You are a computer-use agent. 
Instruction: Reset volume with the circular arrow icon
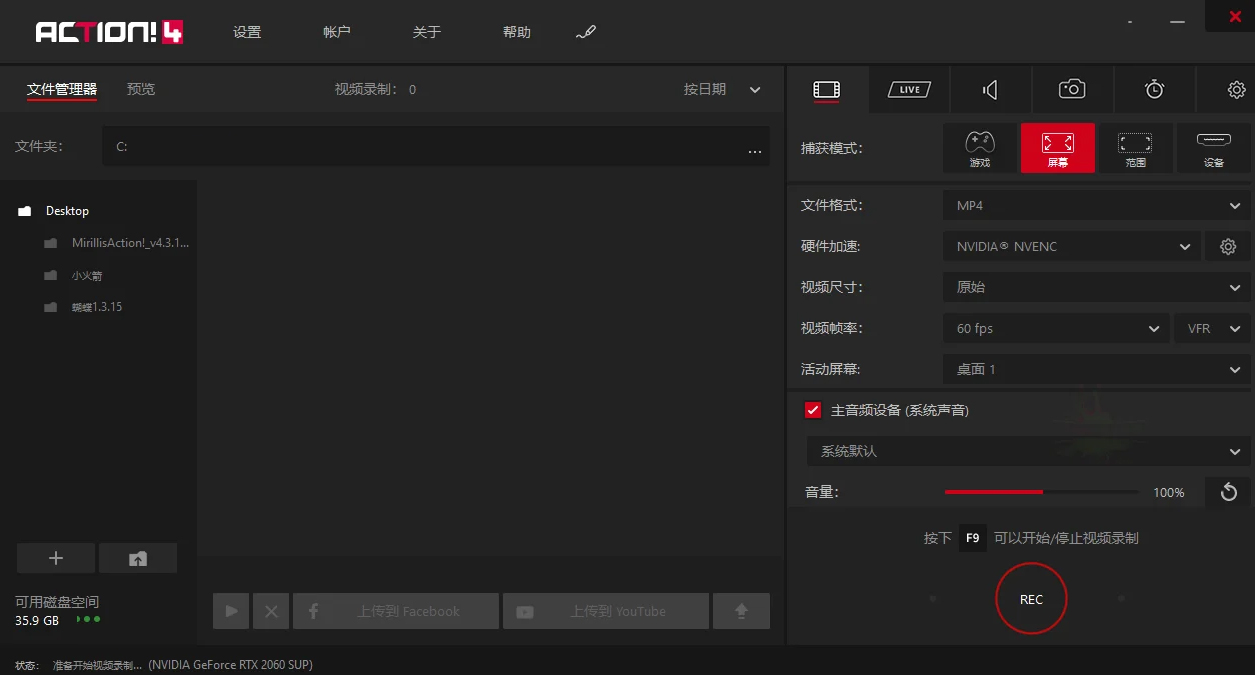point(1228,492)
